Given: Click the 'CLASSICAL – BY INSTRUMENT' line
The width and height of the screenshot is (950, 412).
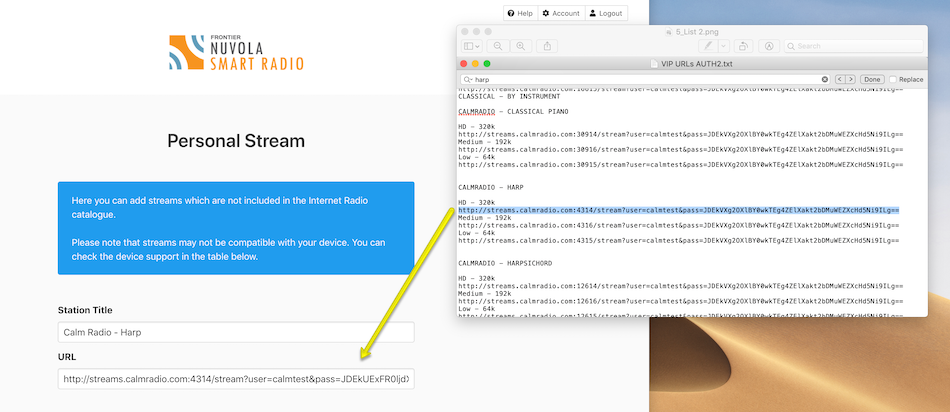Looking at the screenshot, I should 509,96.
